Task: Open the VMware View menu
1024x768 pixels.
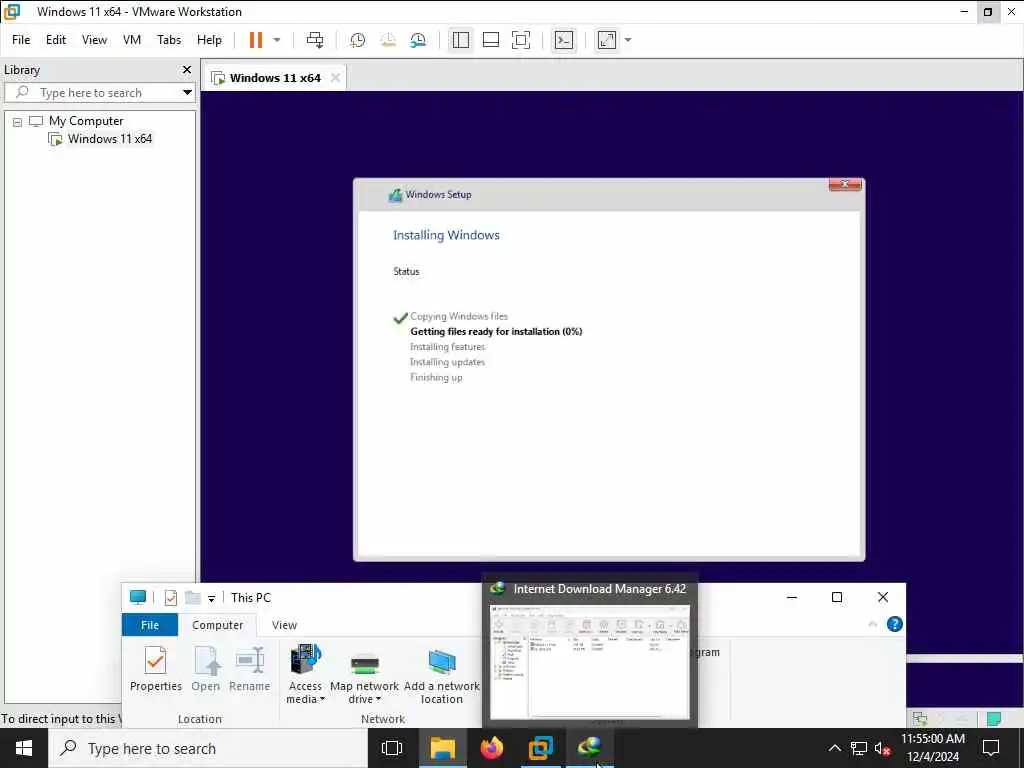Action: [x=94, y=40]
